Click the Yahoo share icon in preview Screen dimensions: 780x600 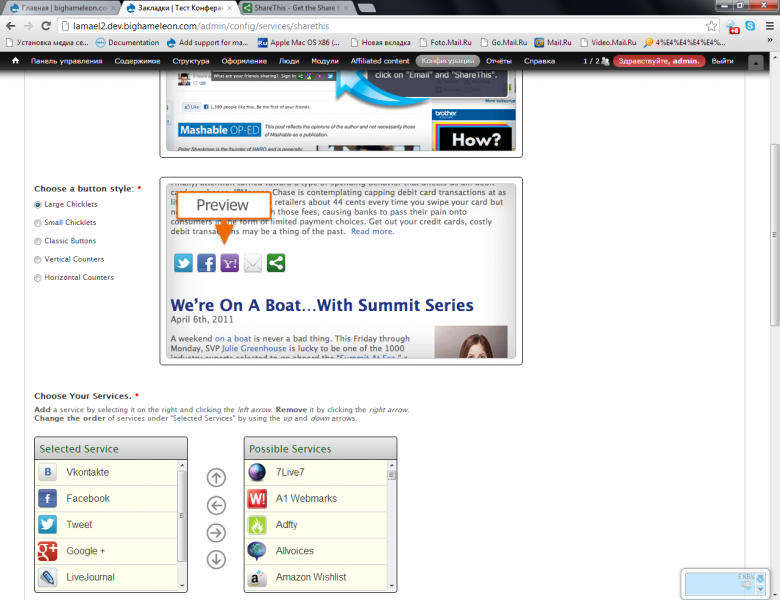pos(229,263)
